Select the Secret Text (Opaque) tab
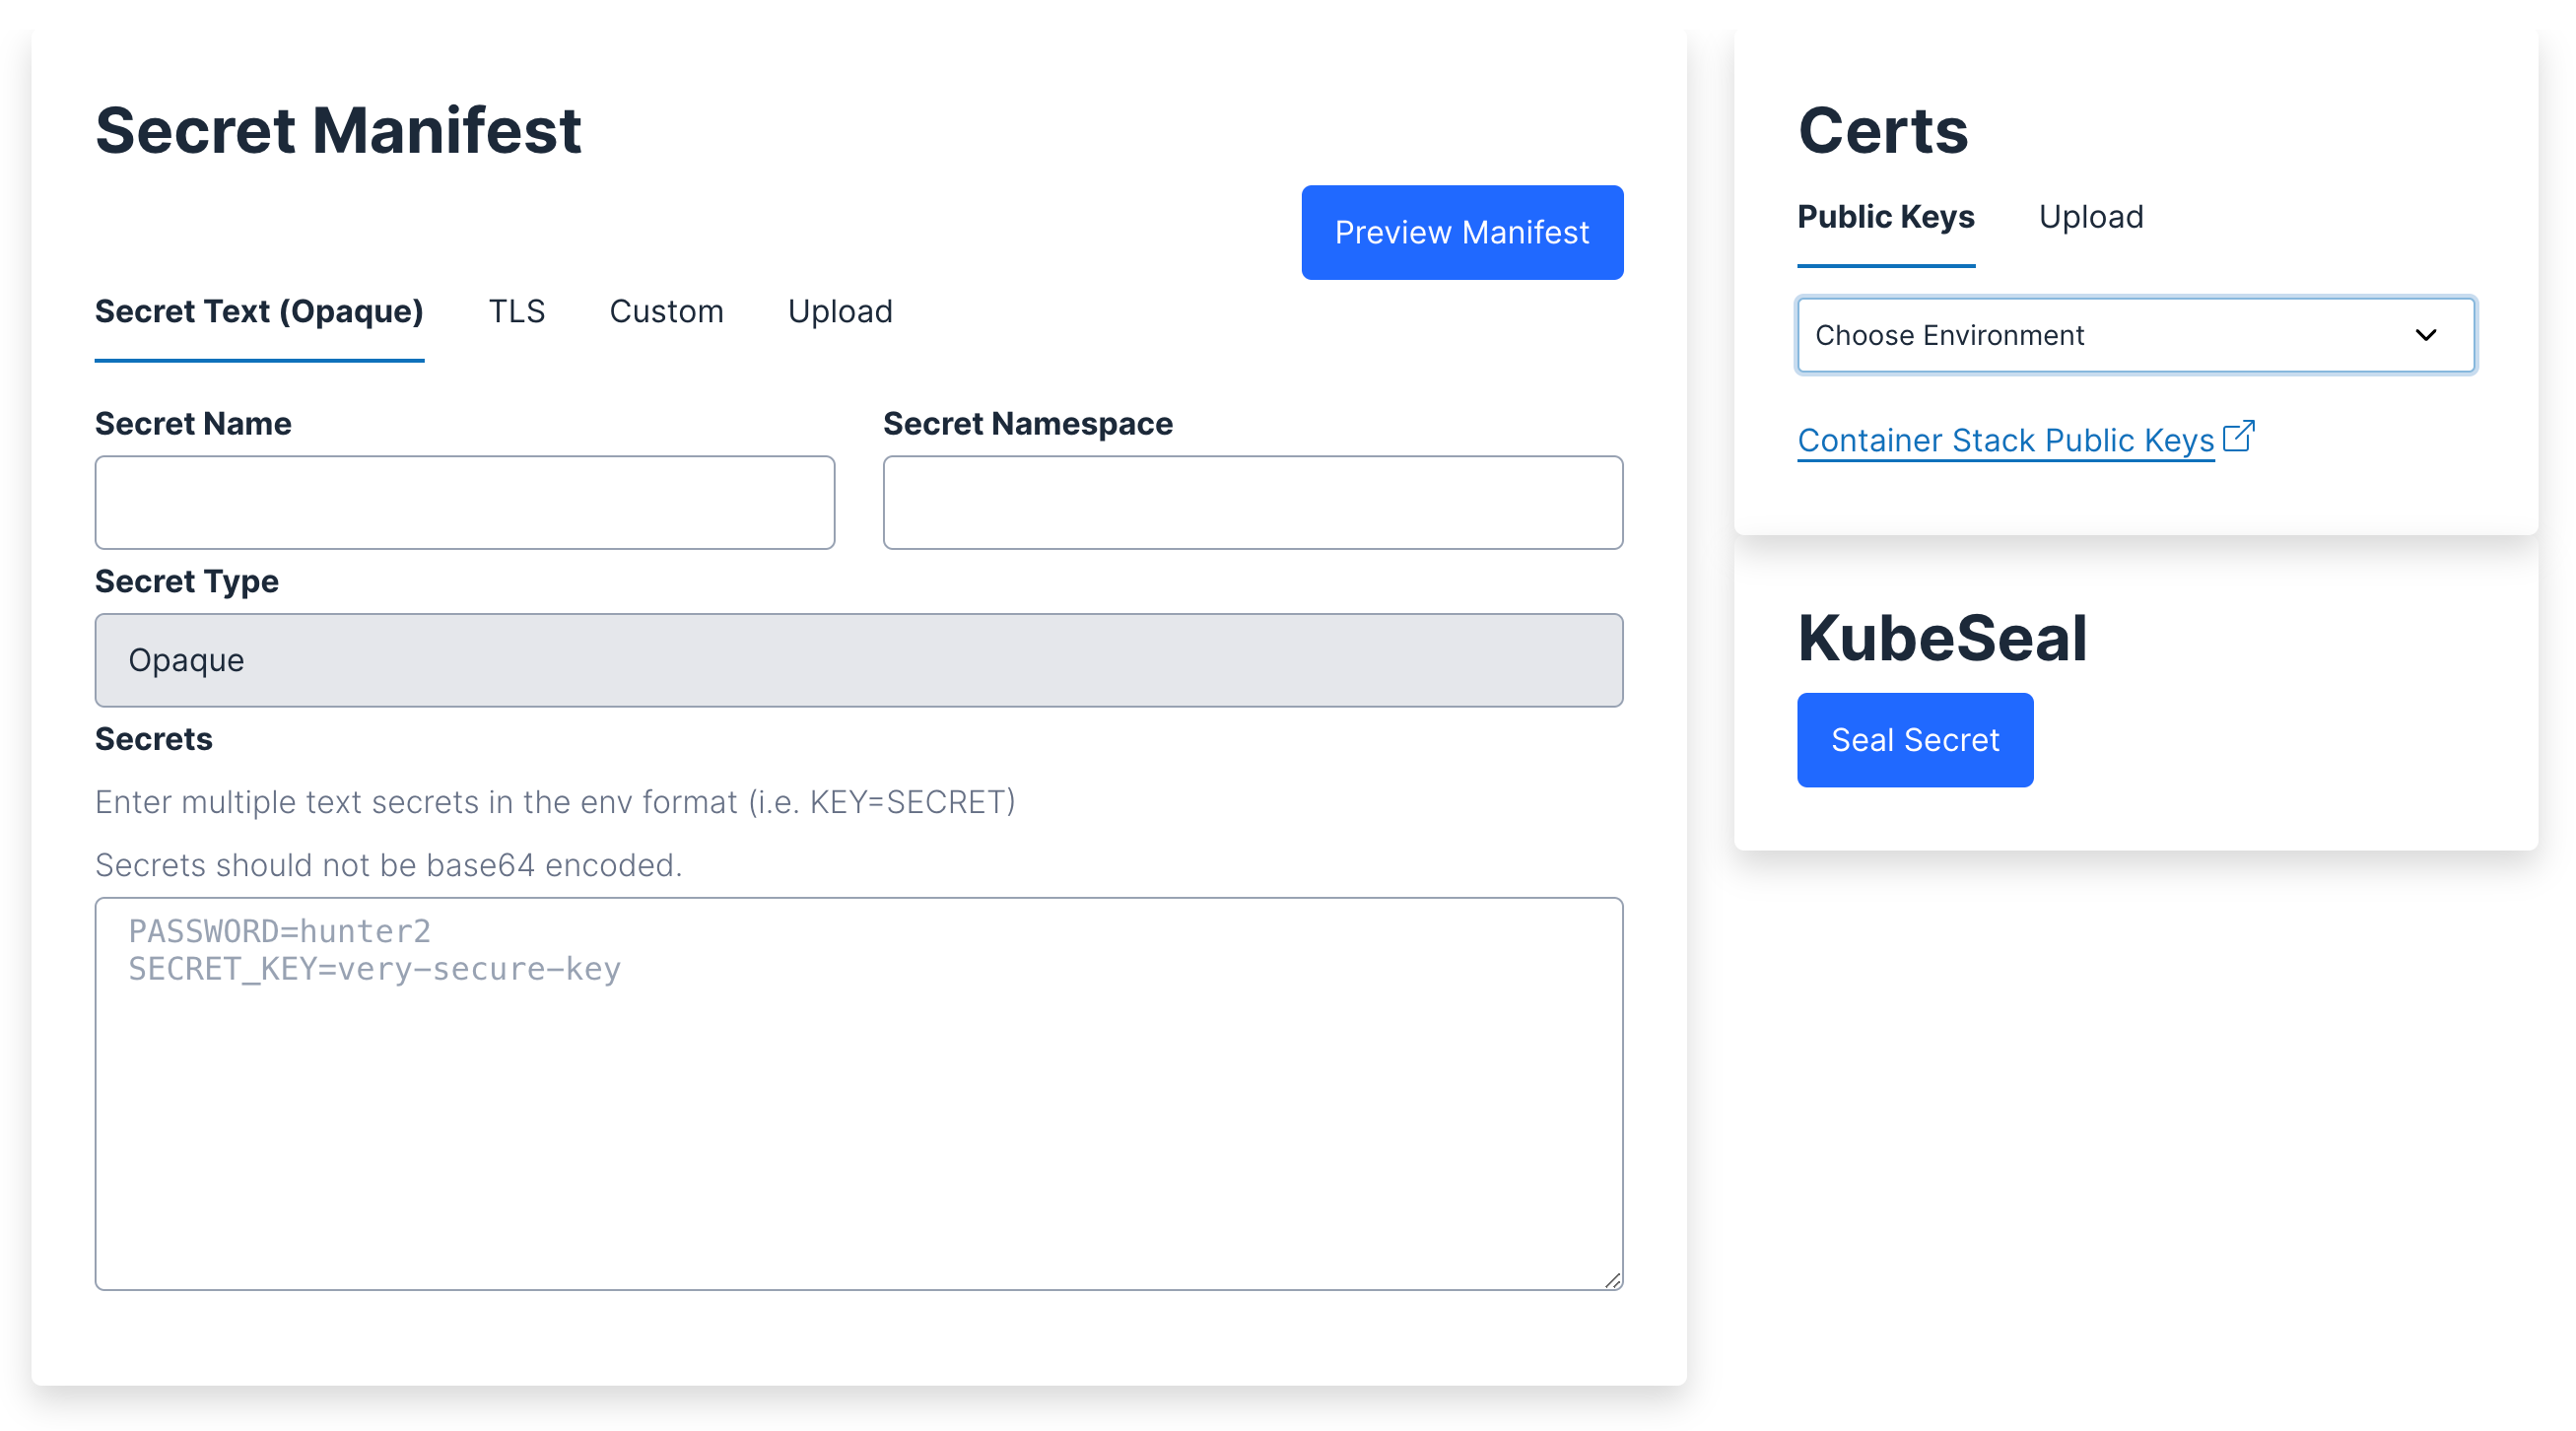This screenshot has width=2576, height=1431. click(x=259, y=312)
